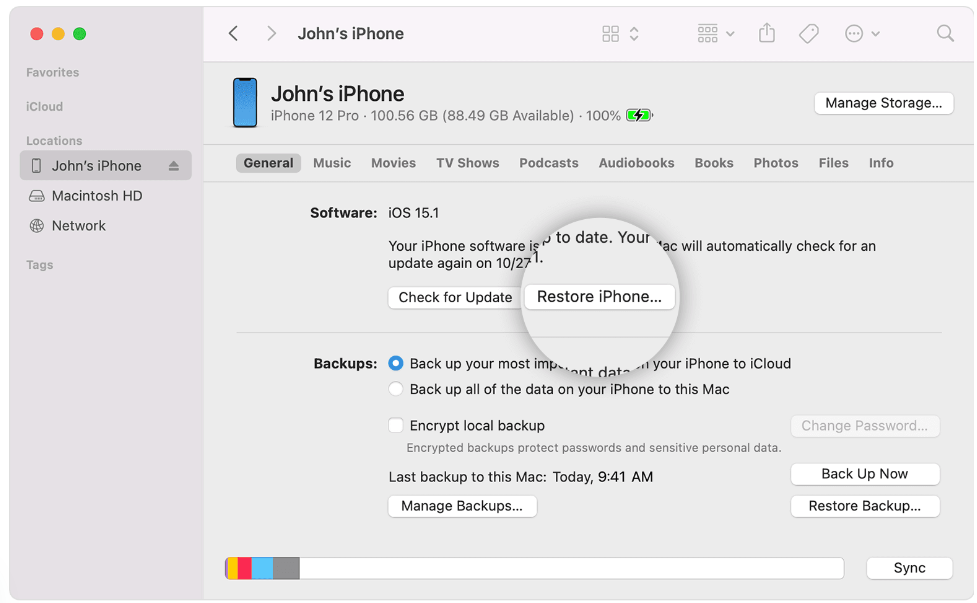Minimize the window with yellow button

click(58, 34)
